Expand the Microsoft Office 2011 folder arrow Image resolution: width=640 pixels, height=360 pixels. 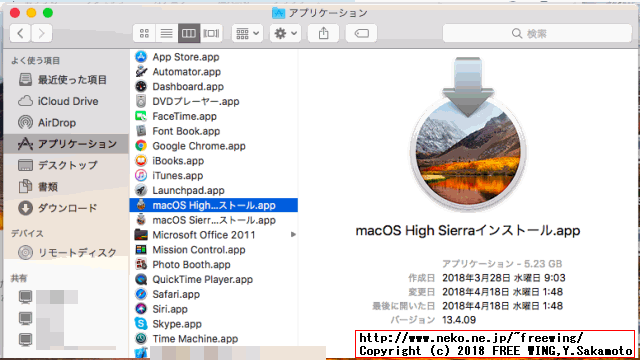point(293,235)
